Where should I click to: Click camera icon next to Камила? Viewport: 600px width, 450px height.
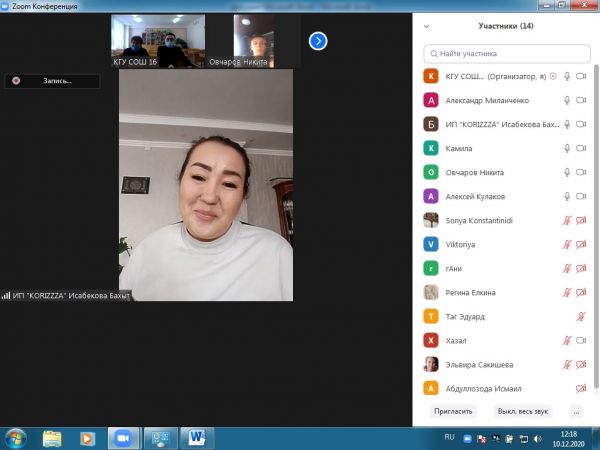pos(581,148)
